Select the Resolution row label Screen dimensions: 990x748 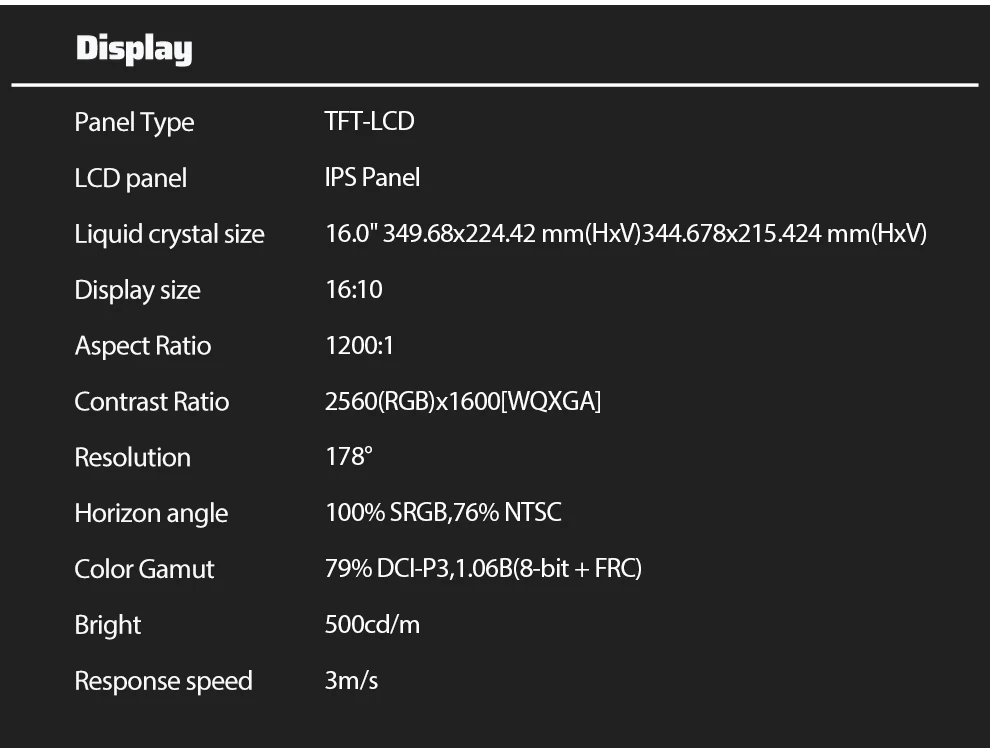tap(132, 458)
